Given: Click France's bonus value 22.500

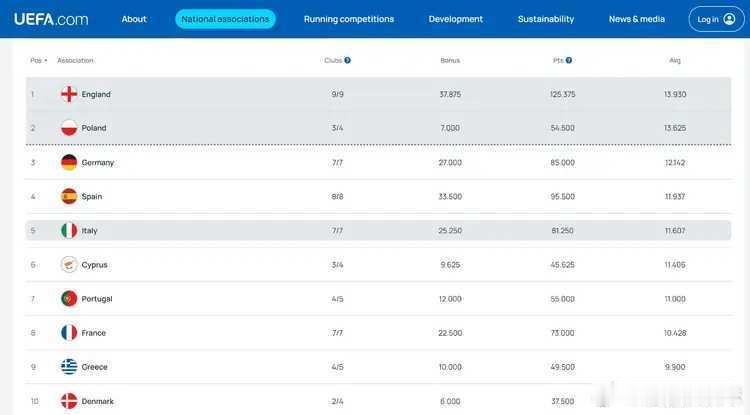Looking at the screenshot, I should pyautogui.click(x=450, y=333).
